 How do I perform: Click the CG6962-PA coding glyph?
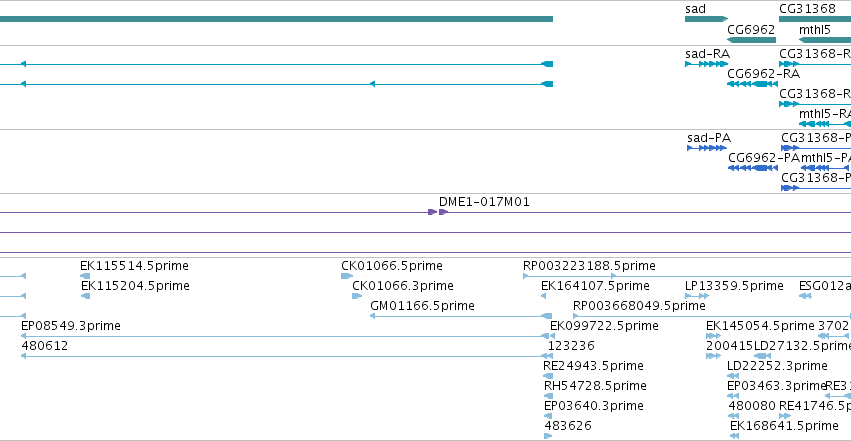[x=753, y=168]
